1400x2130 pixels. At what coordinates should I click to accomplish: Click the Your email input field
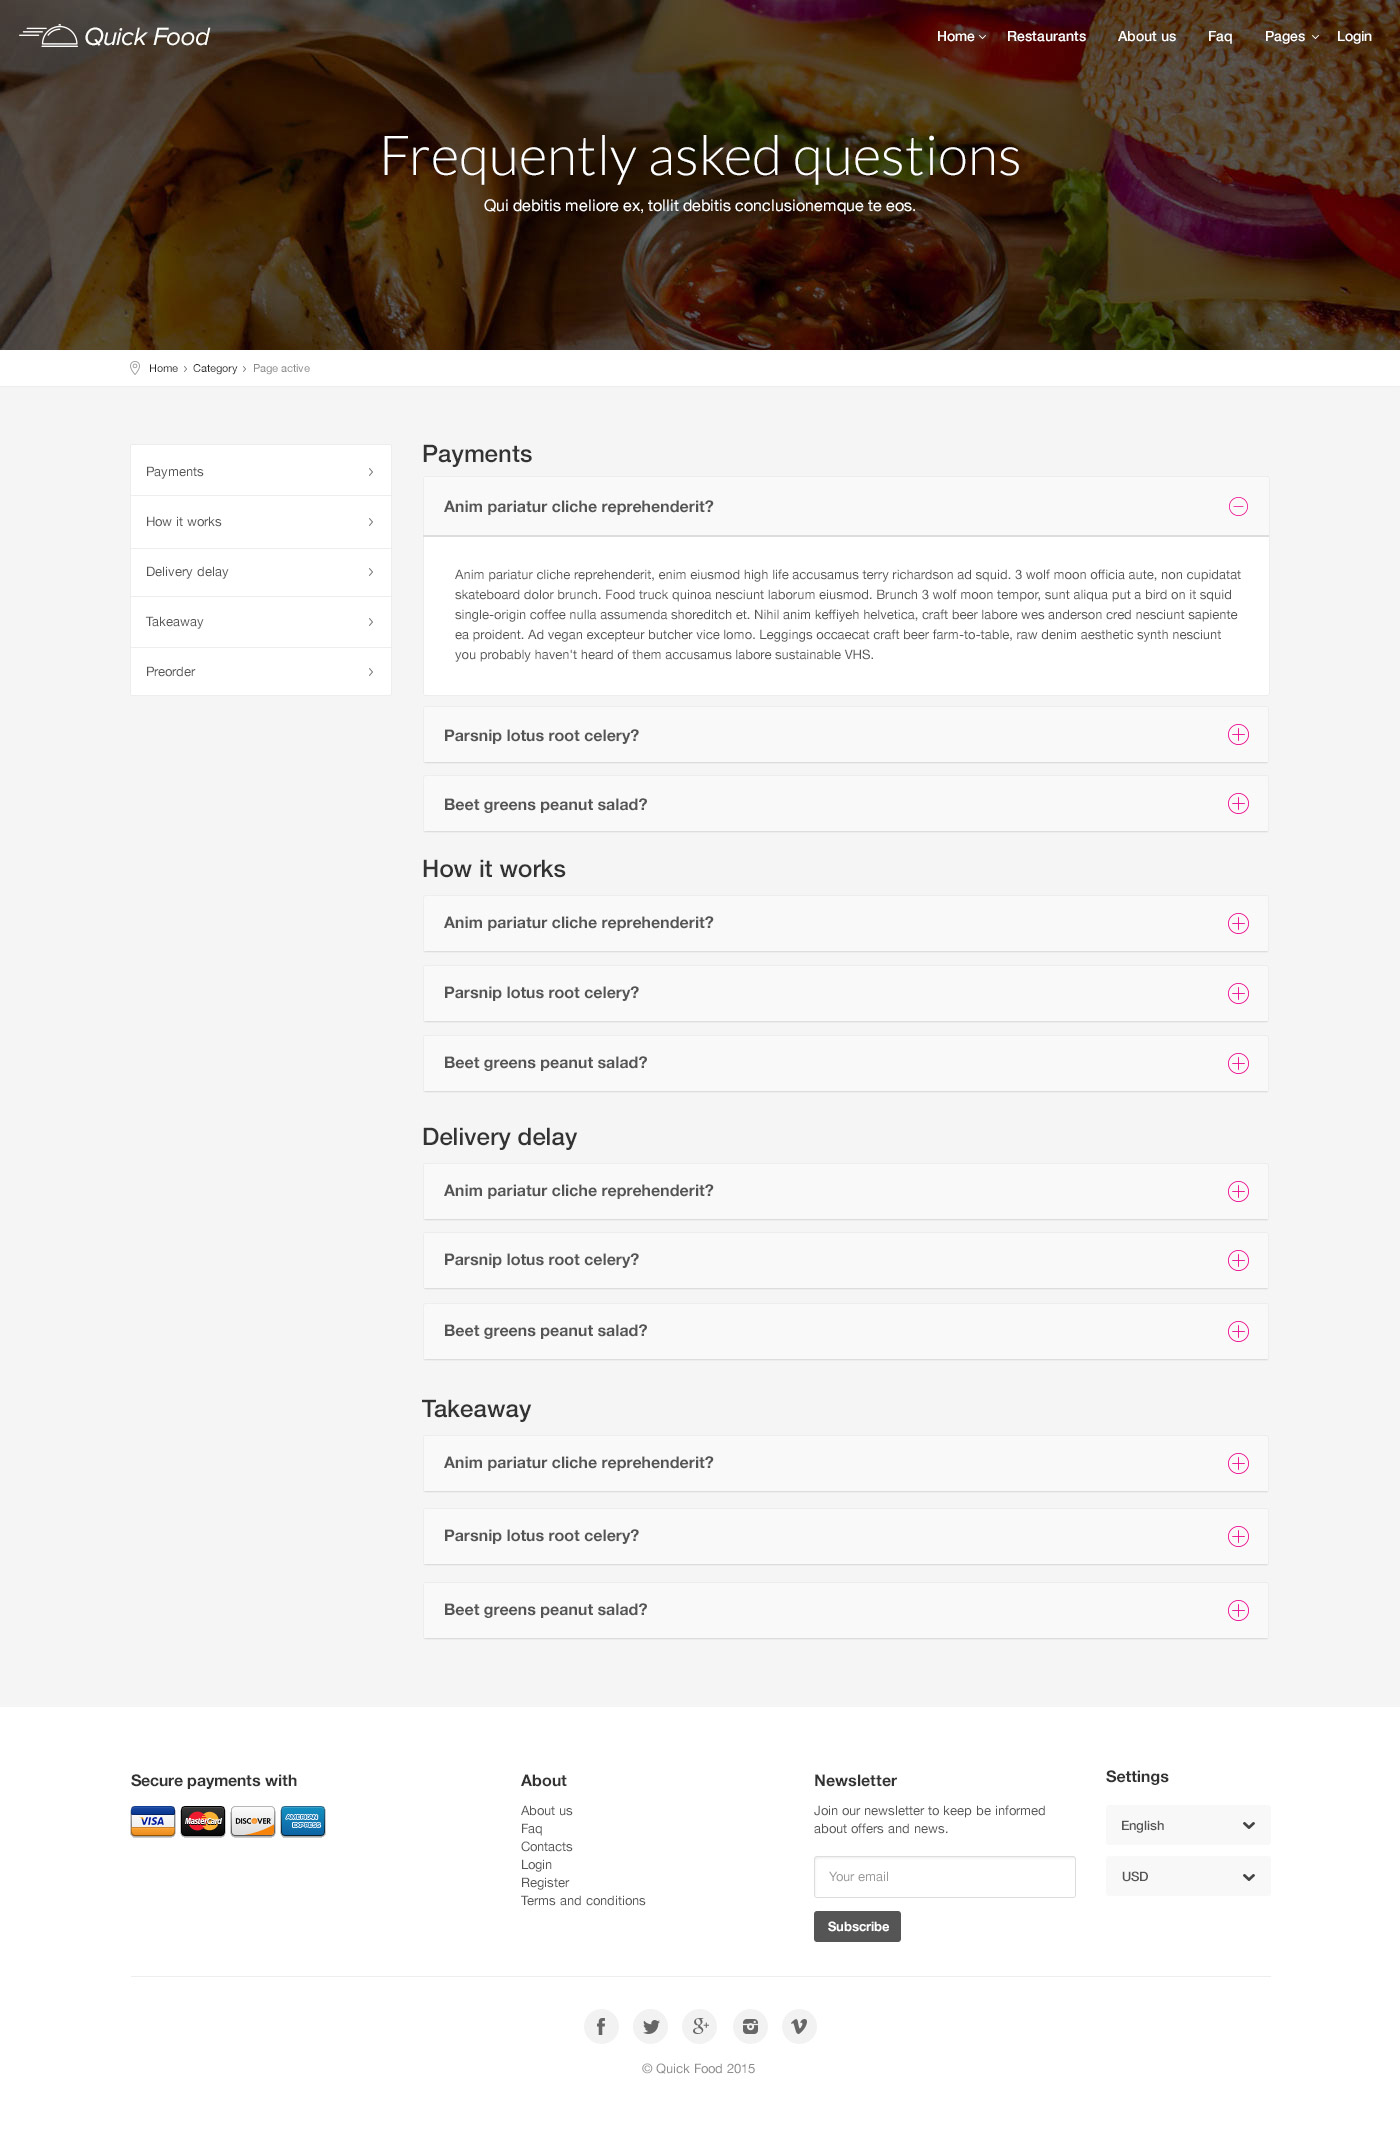point(944,1877)
